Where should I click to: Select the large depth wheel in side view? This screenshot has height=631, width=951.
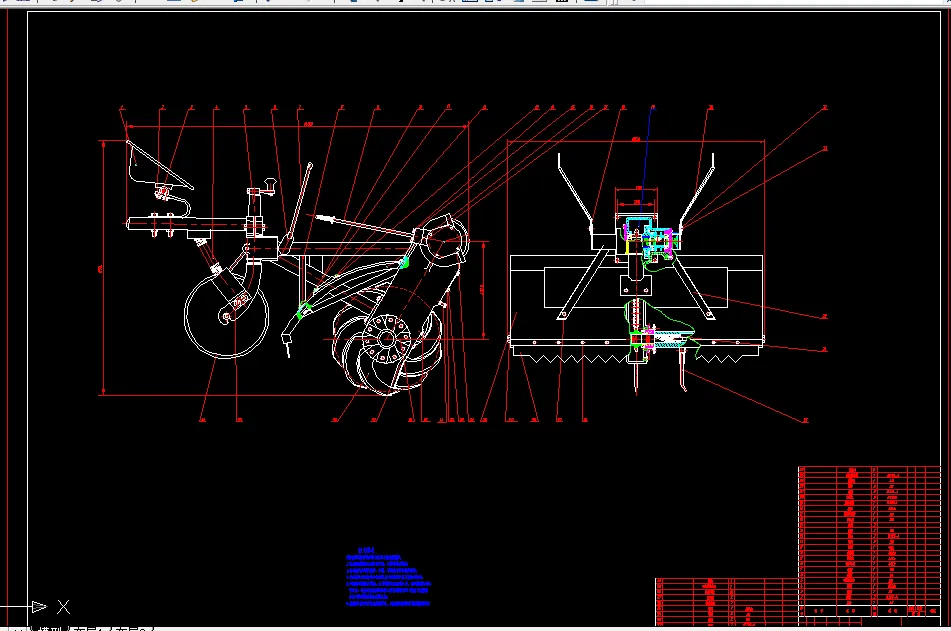tap(226, 316)
